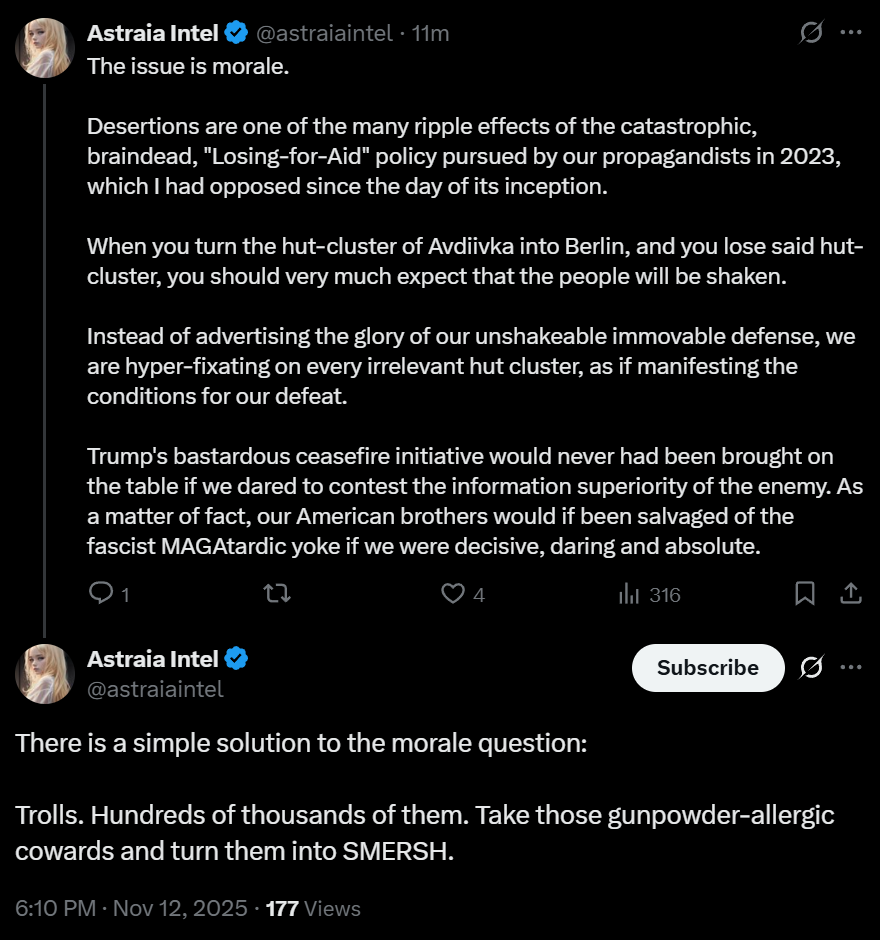Click the @astraiaintel handle in first tweet
This screenshot has height=940, width=880.
tap(324, 33)
